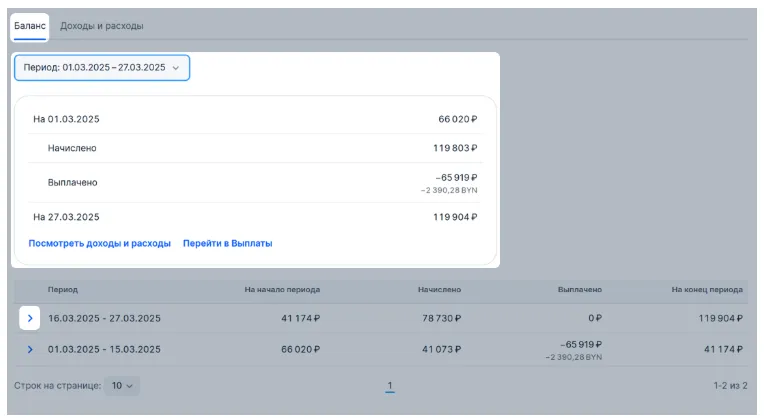Click the Начислено column header in table

tap(439, 290)
